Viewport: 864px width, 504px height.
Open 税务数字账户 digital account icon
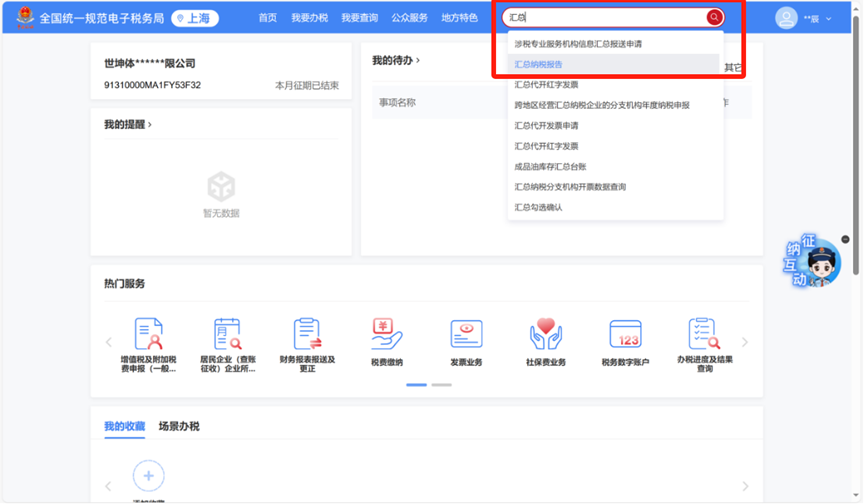[625, 335]
